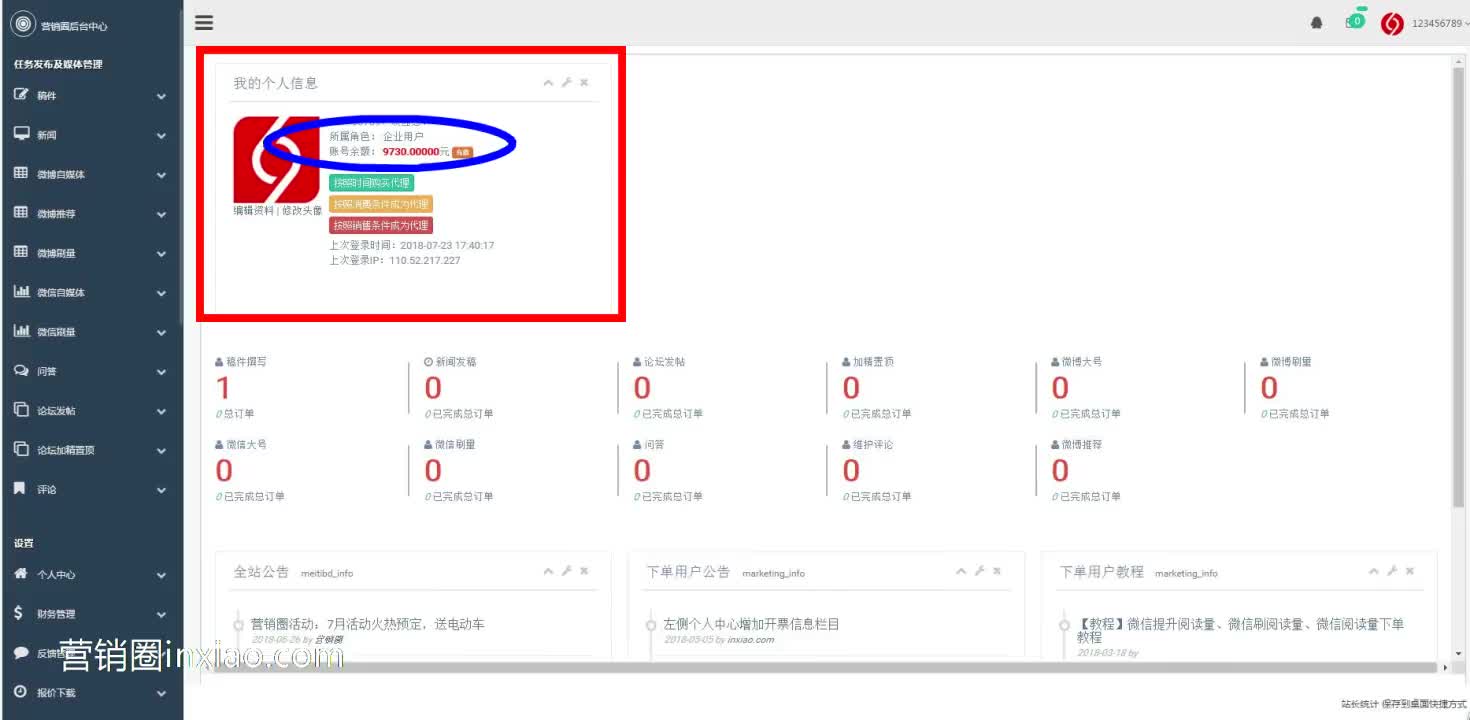
Task: Close the 下单用户教程 panel
Action: [1410, 571]
